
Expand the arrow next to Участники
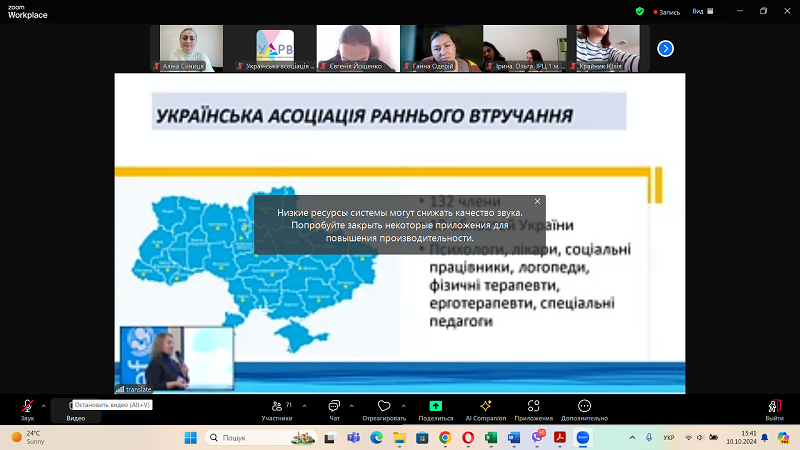pos(305,406)
